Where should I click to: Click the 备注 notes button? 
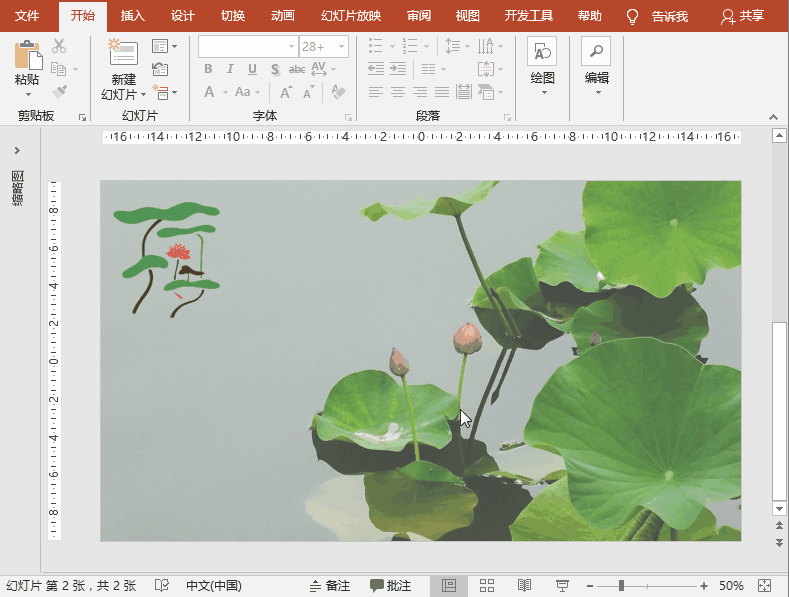pos(330,585)
